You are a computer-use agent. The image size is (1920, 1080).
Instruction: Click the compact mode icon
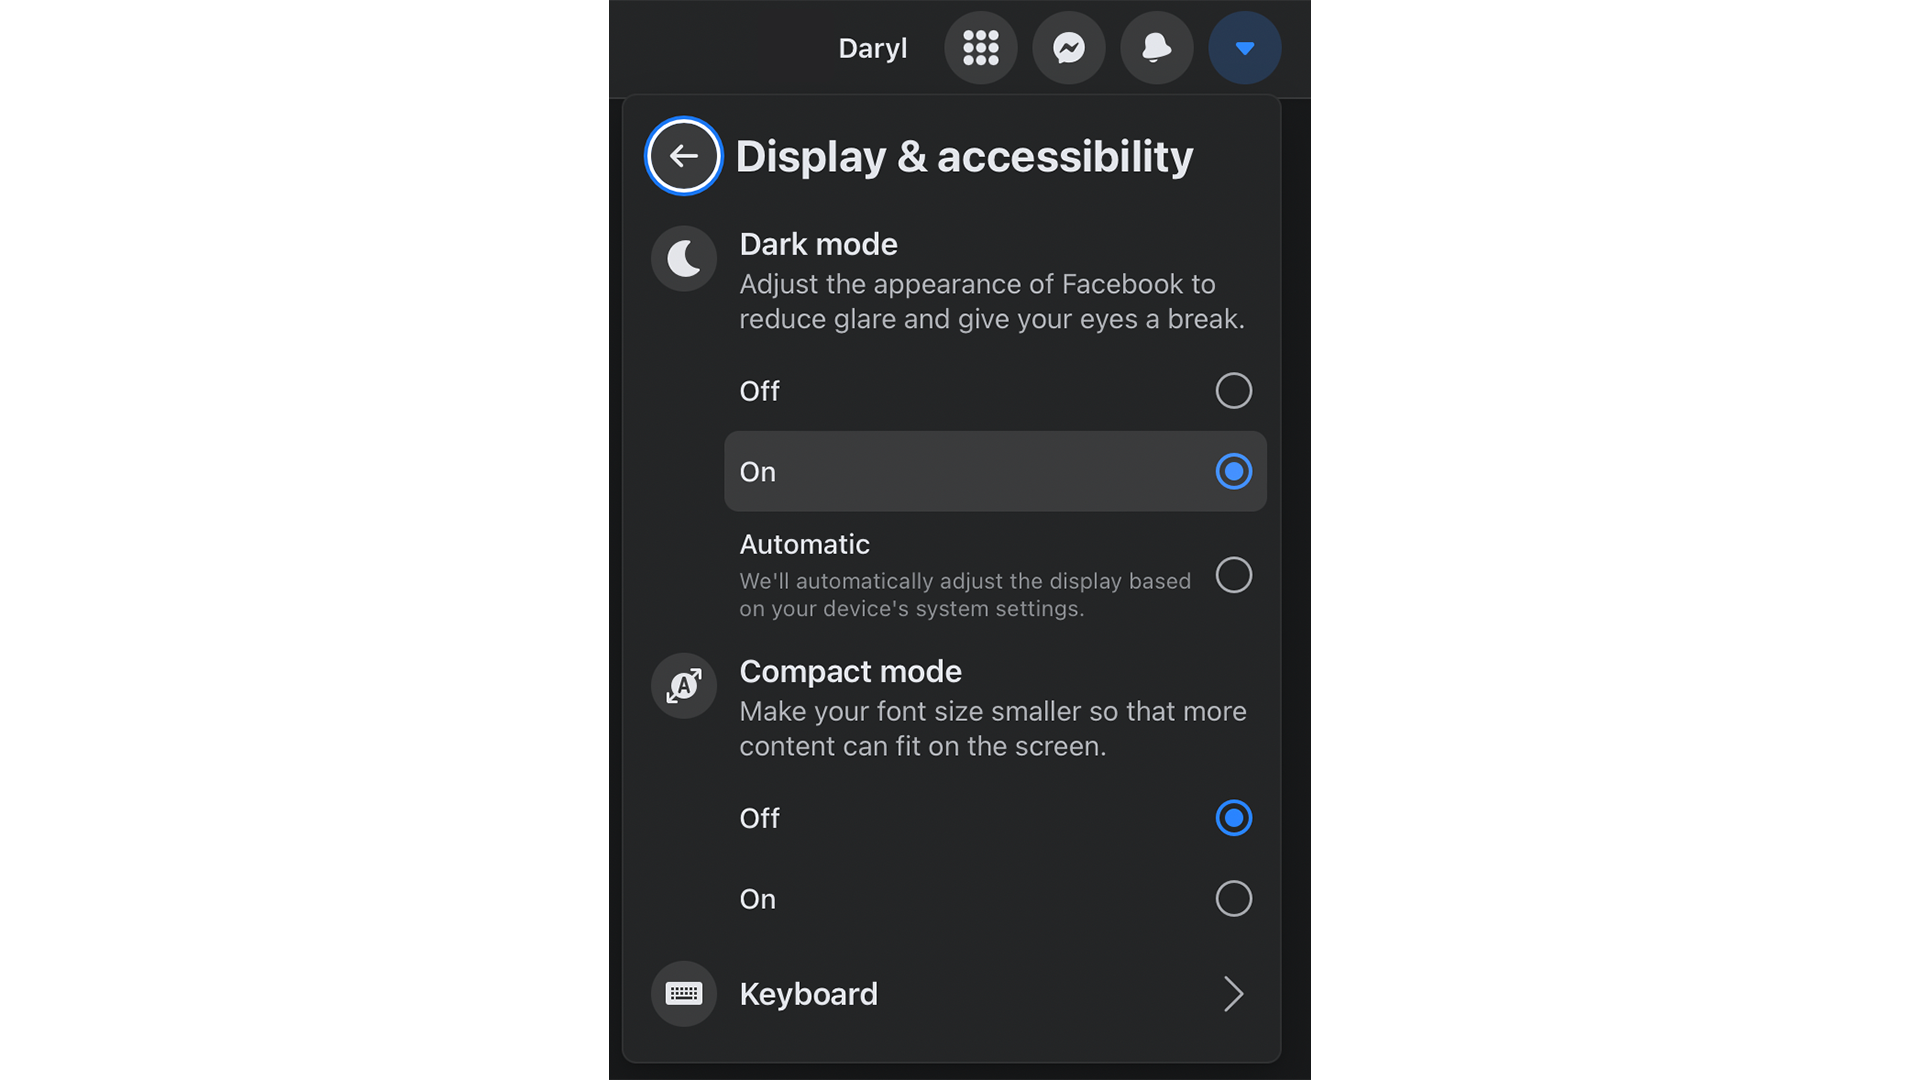[x=683, y=686]
